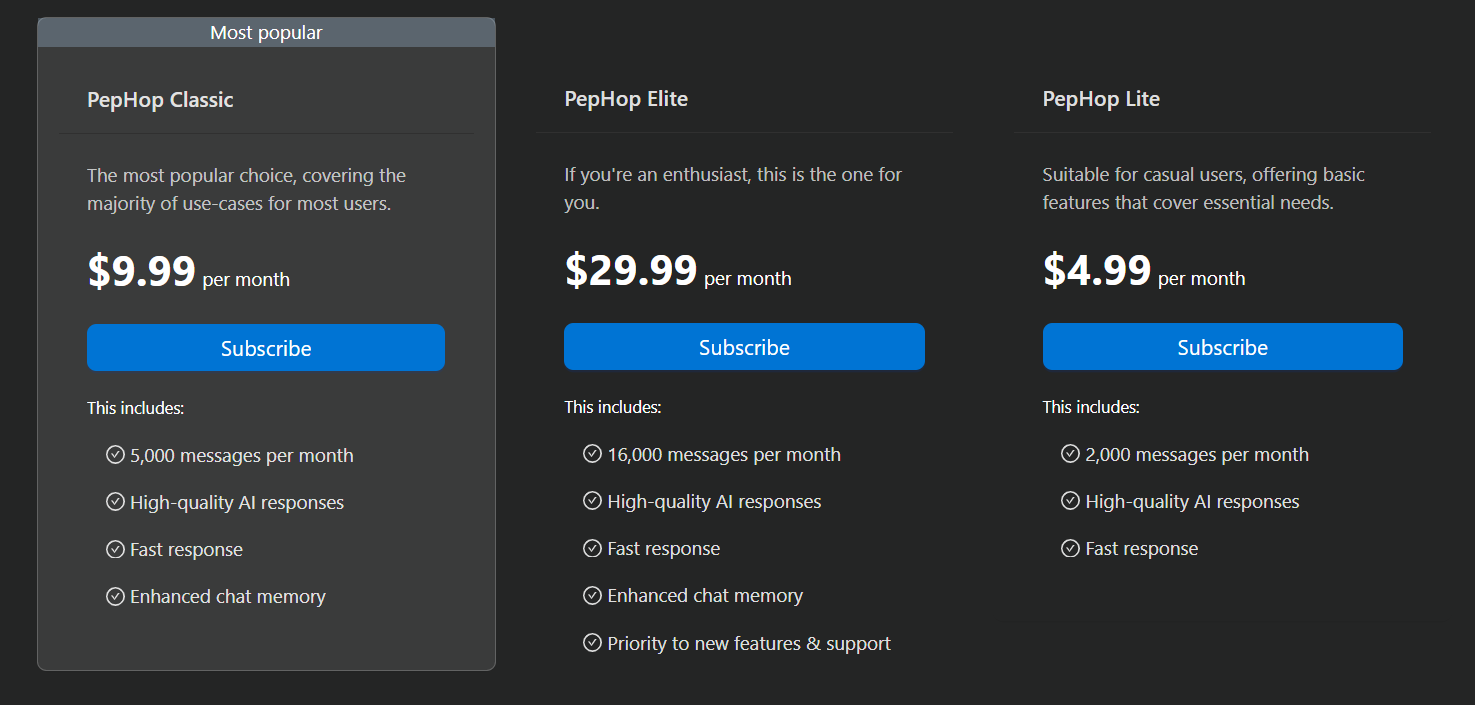This screenshot has width=1475, height=705.
Task: Click This includes label under PepHop Classic
Action: coord(135,408)
